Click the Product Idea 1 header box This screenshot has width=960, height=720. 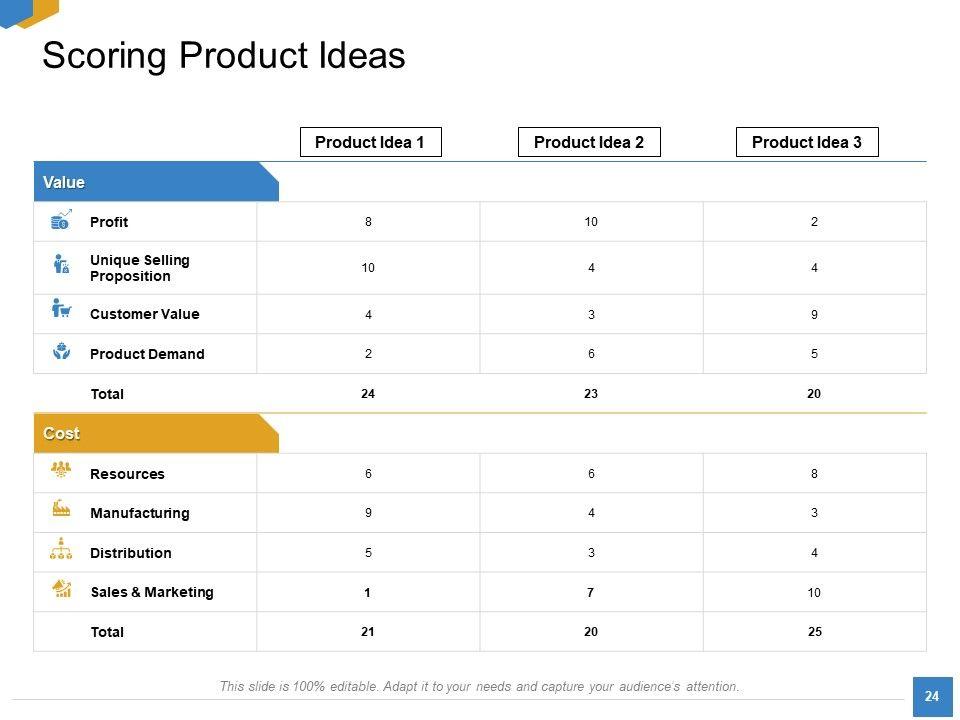coord(370,142)
